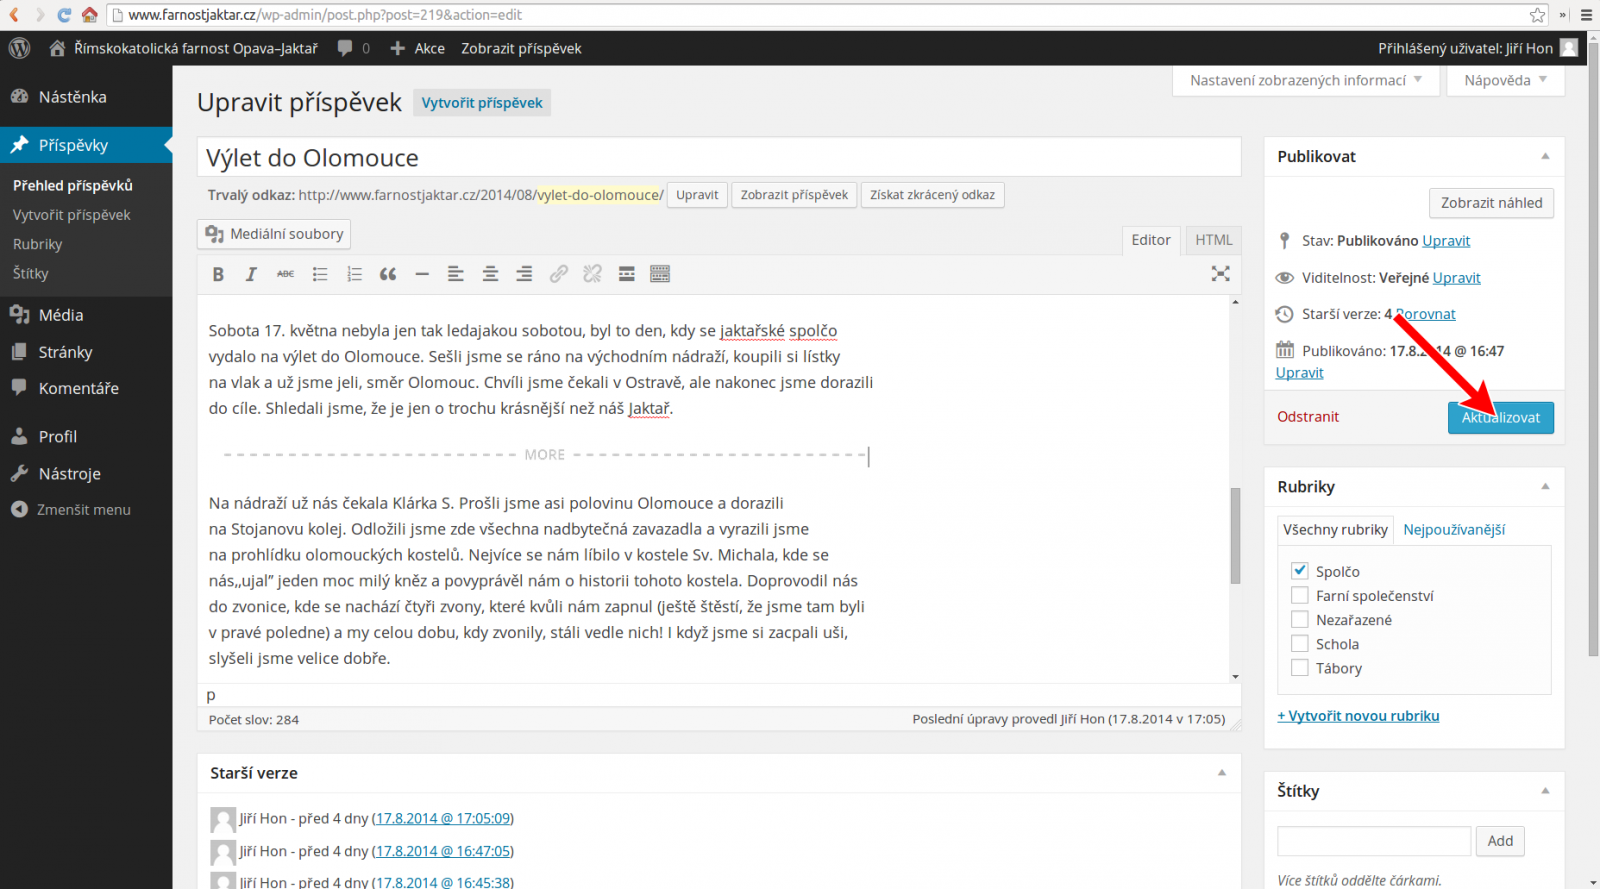Screen dimensions: 1600x889
Task: Open the Nápověda help dropdown
Action: (1505, 80)
